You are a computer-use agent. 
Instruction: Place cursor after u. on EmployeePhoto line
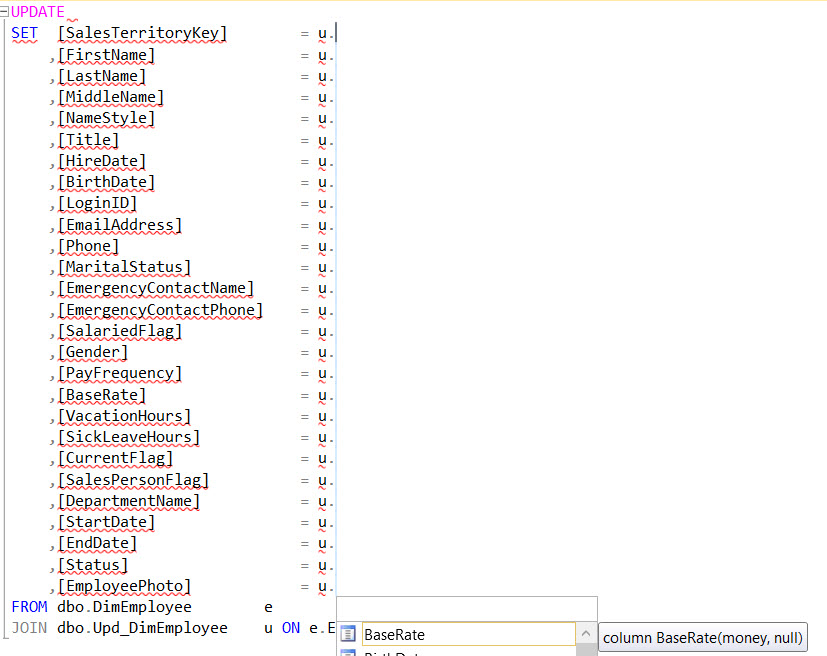[335, 586]
